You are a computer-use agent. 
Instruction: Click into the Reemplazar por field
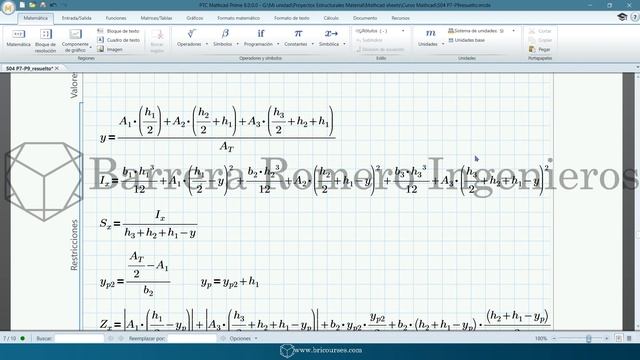(192, 338)
